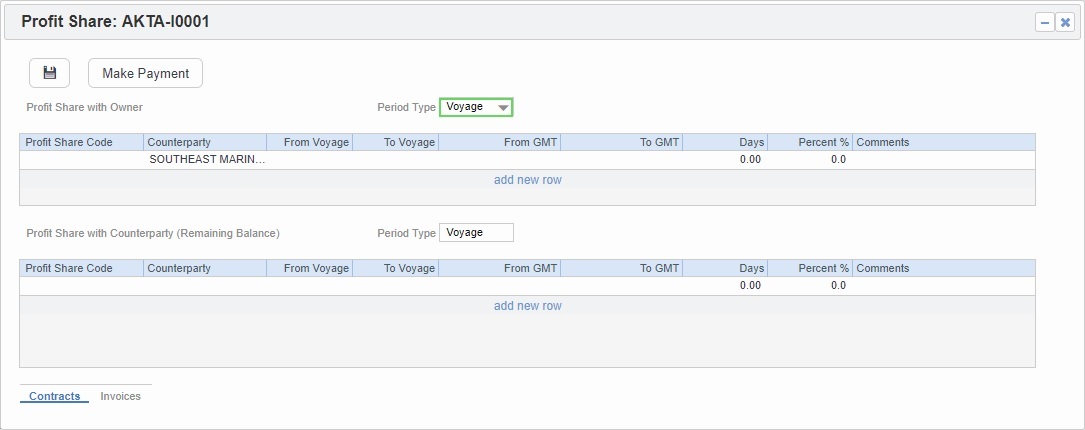
Task: Close the Profit Share window
Action: 1065,23
